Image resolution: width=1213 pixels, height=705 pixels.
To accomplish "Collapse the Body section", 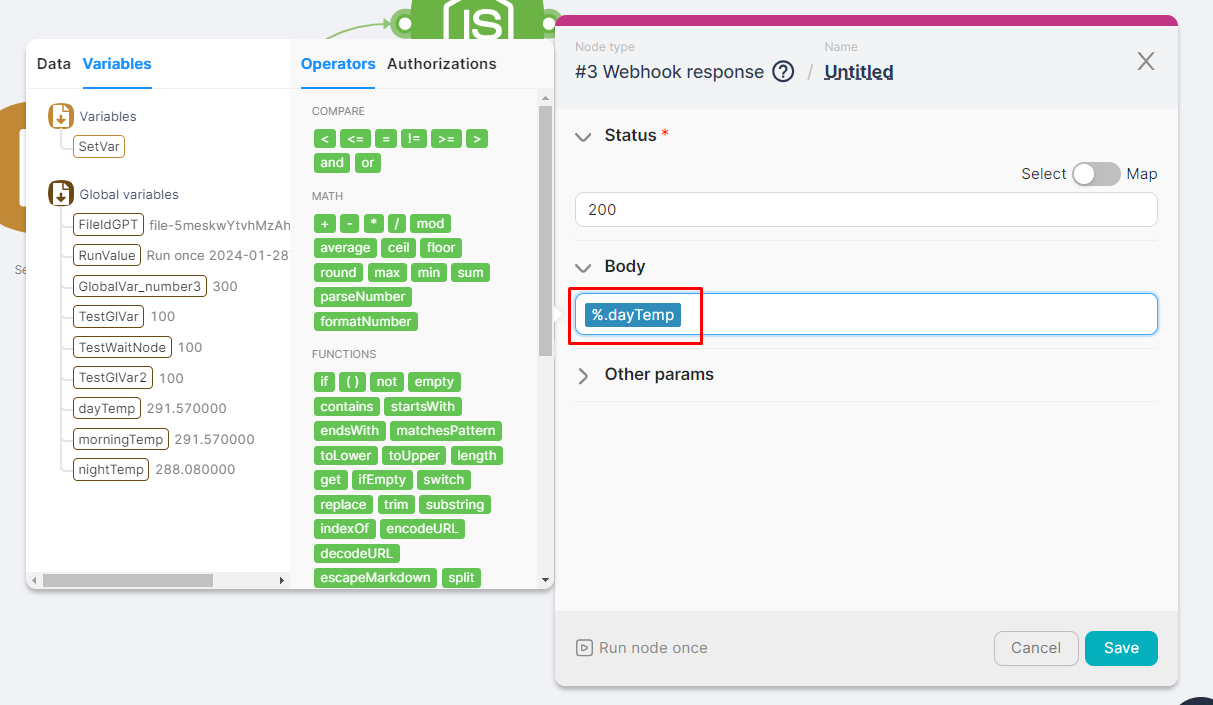I will 584,267.
